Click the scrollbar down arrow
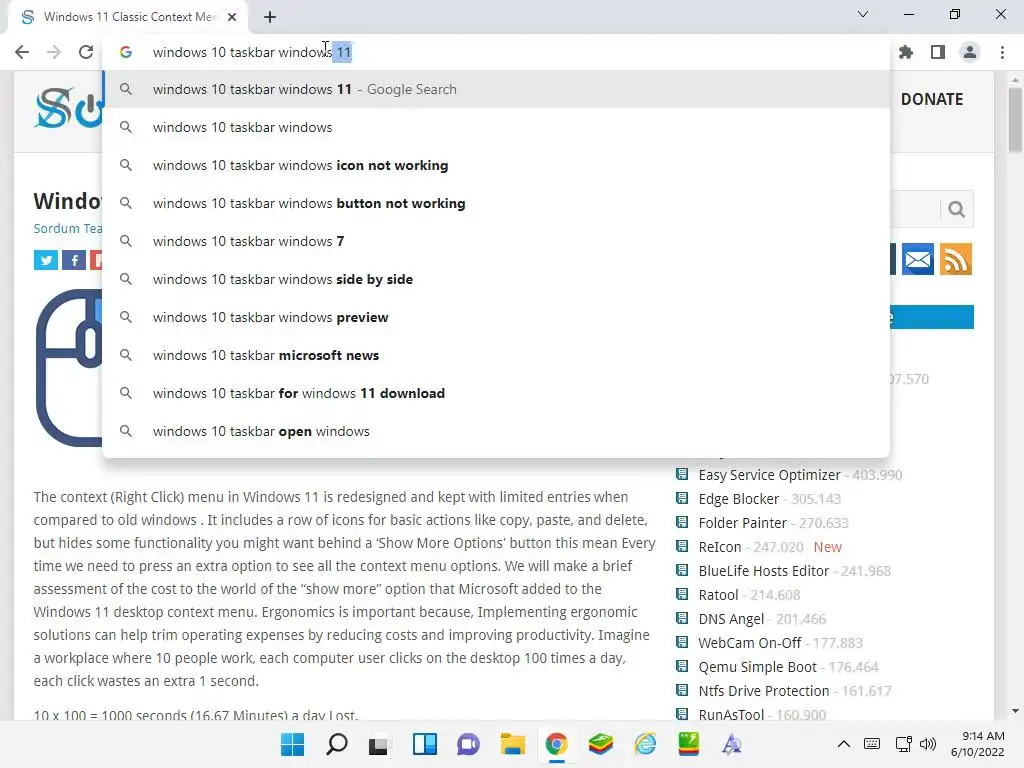Screen dimensions: 1024x768 click(x=1015, y=711)
